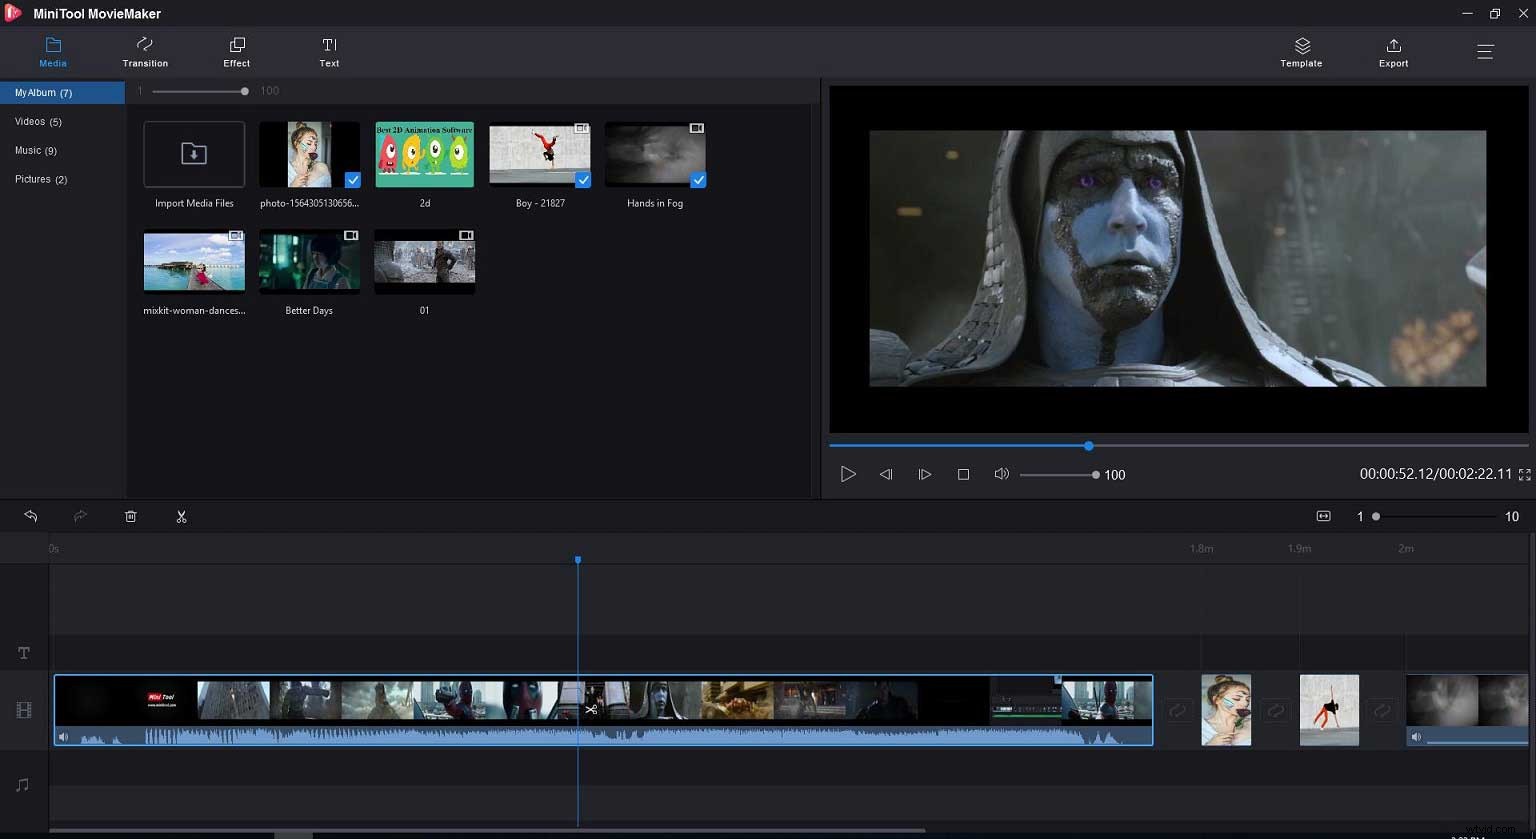
Task: Expand the Pictures (2) category
Action: coord(41,179)
